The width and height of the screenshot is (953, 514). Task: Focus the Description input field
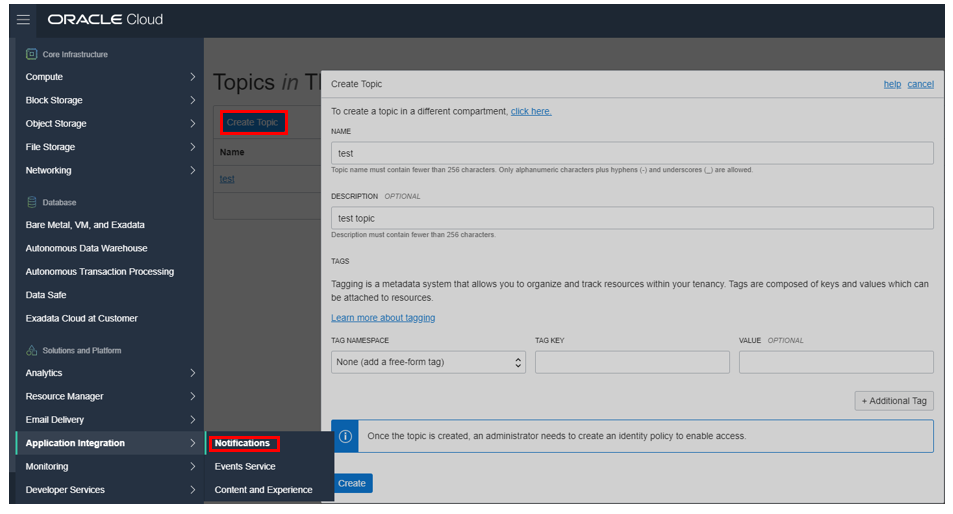click(x=632, y=218)
